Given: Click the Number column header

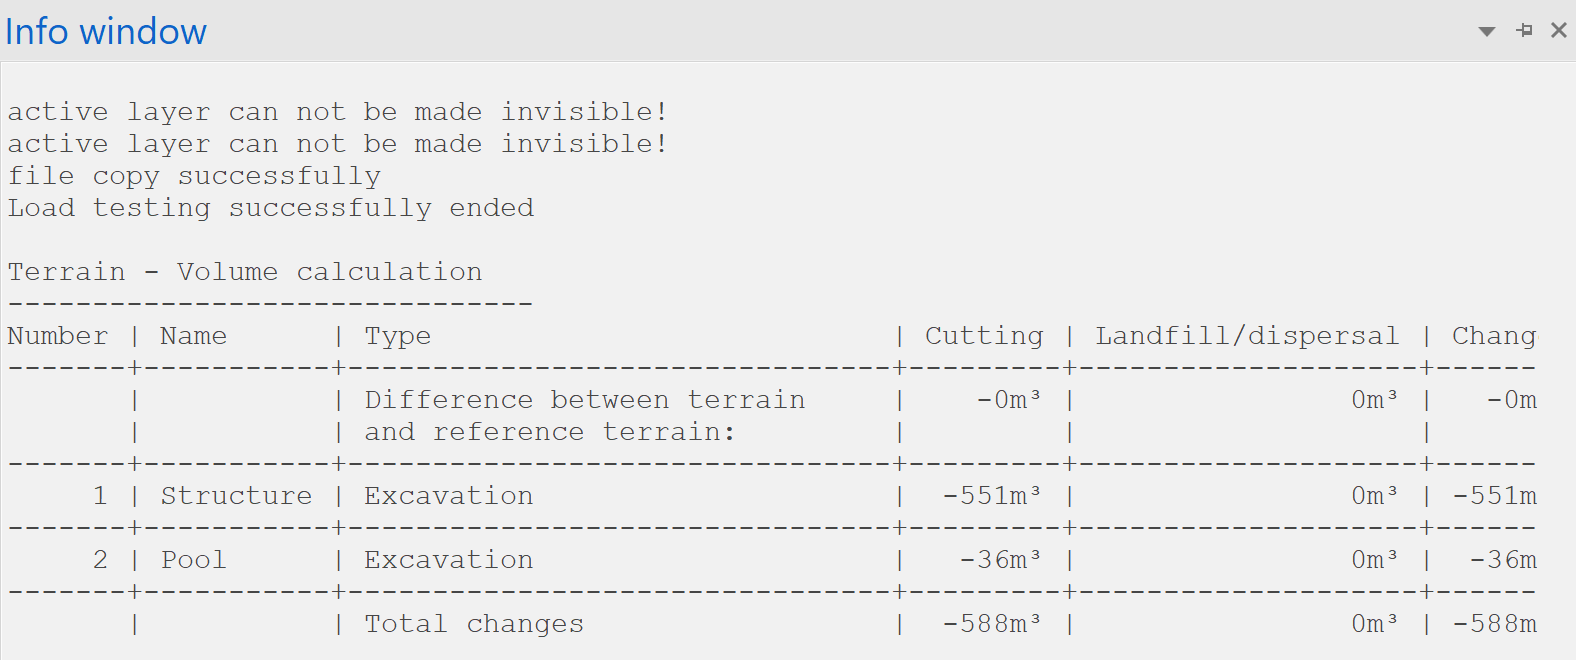Looking at the screenshot, I should pos(57,335).
